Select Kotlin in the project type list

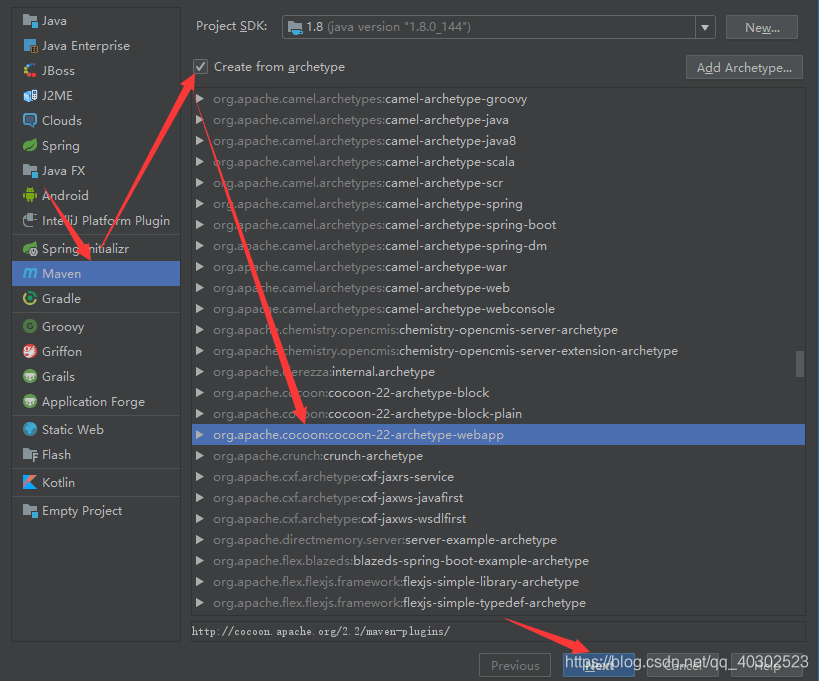tap(96, 483)
